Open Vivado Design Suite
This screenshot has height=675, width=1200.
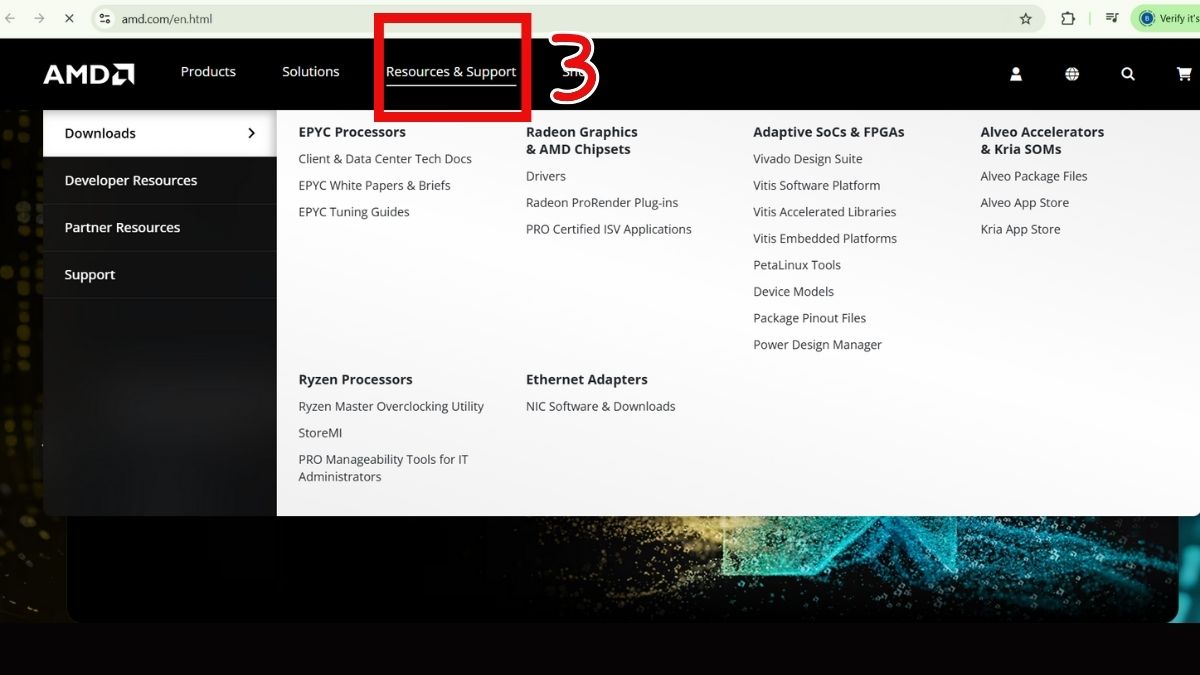[x=808, y=159]
